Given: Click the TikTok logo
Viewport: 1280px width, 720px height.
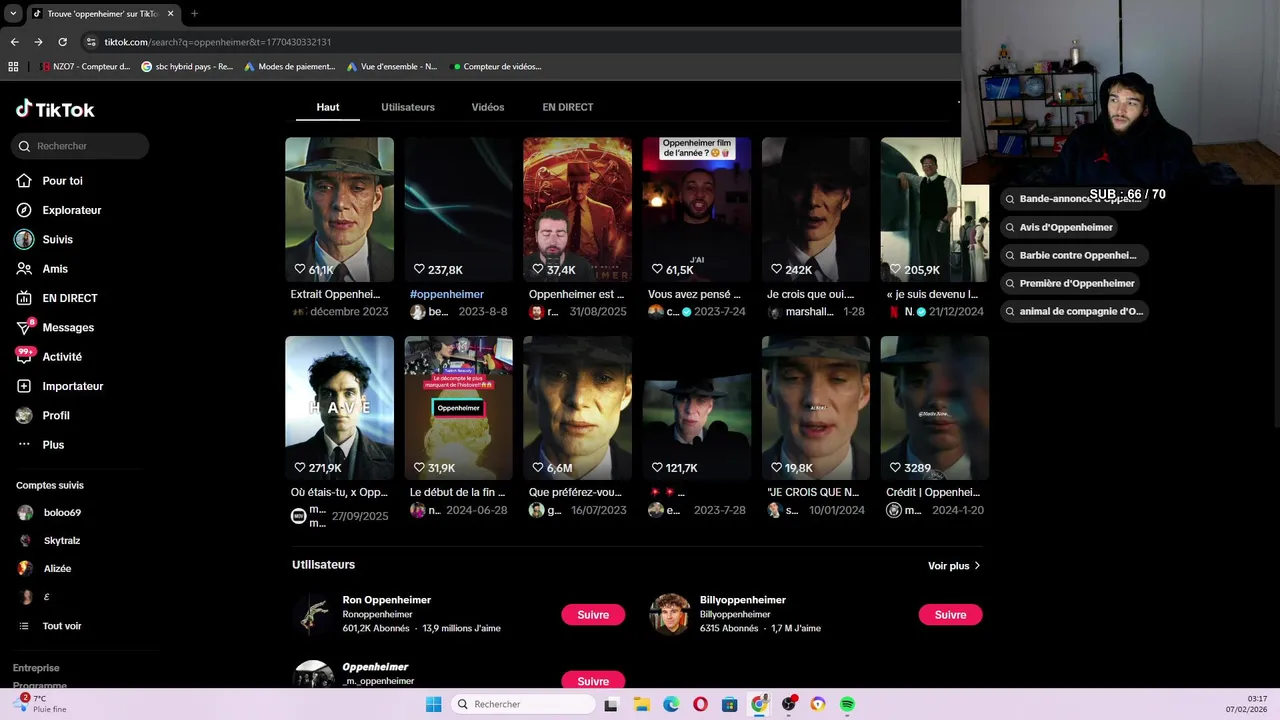Looking at the screenshot, I should pos(55,109).
